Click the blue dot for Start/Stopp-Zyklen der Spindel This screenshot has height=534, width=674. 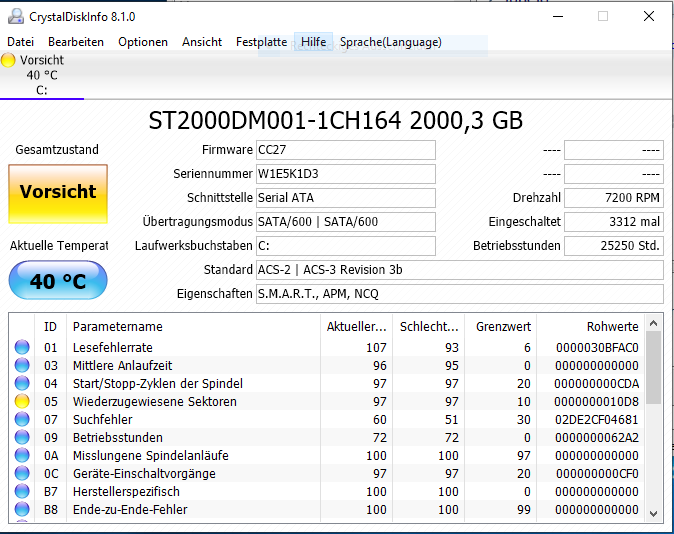(22, 383)
